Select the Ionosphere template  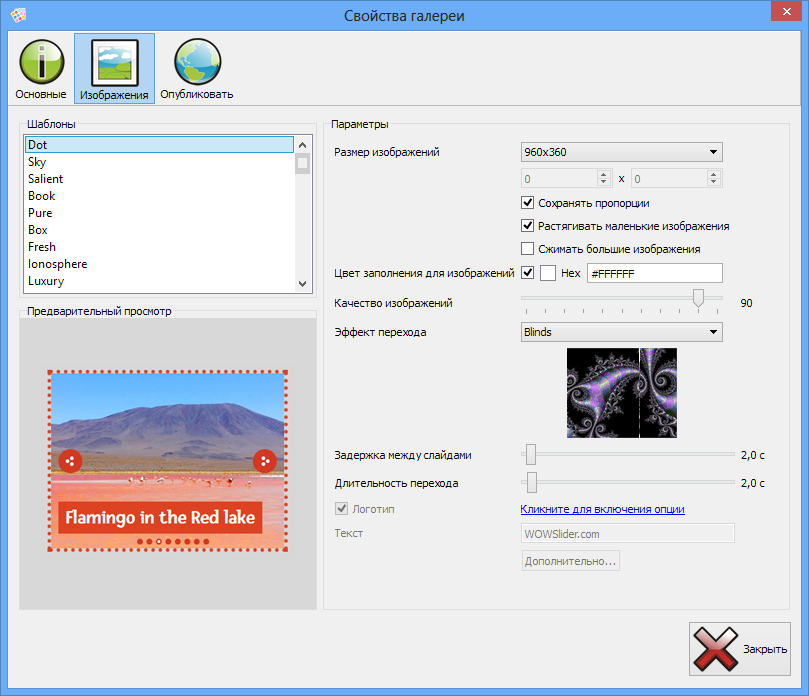click(159, 264)
